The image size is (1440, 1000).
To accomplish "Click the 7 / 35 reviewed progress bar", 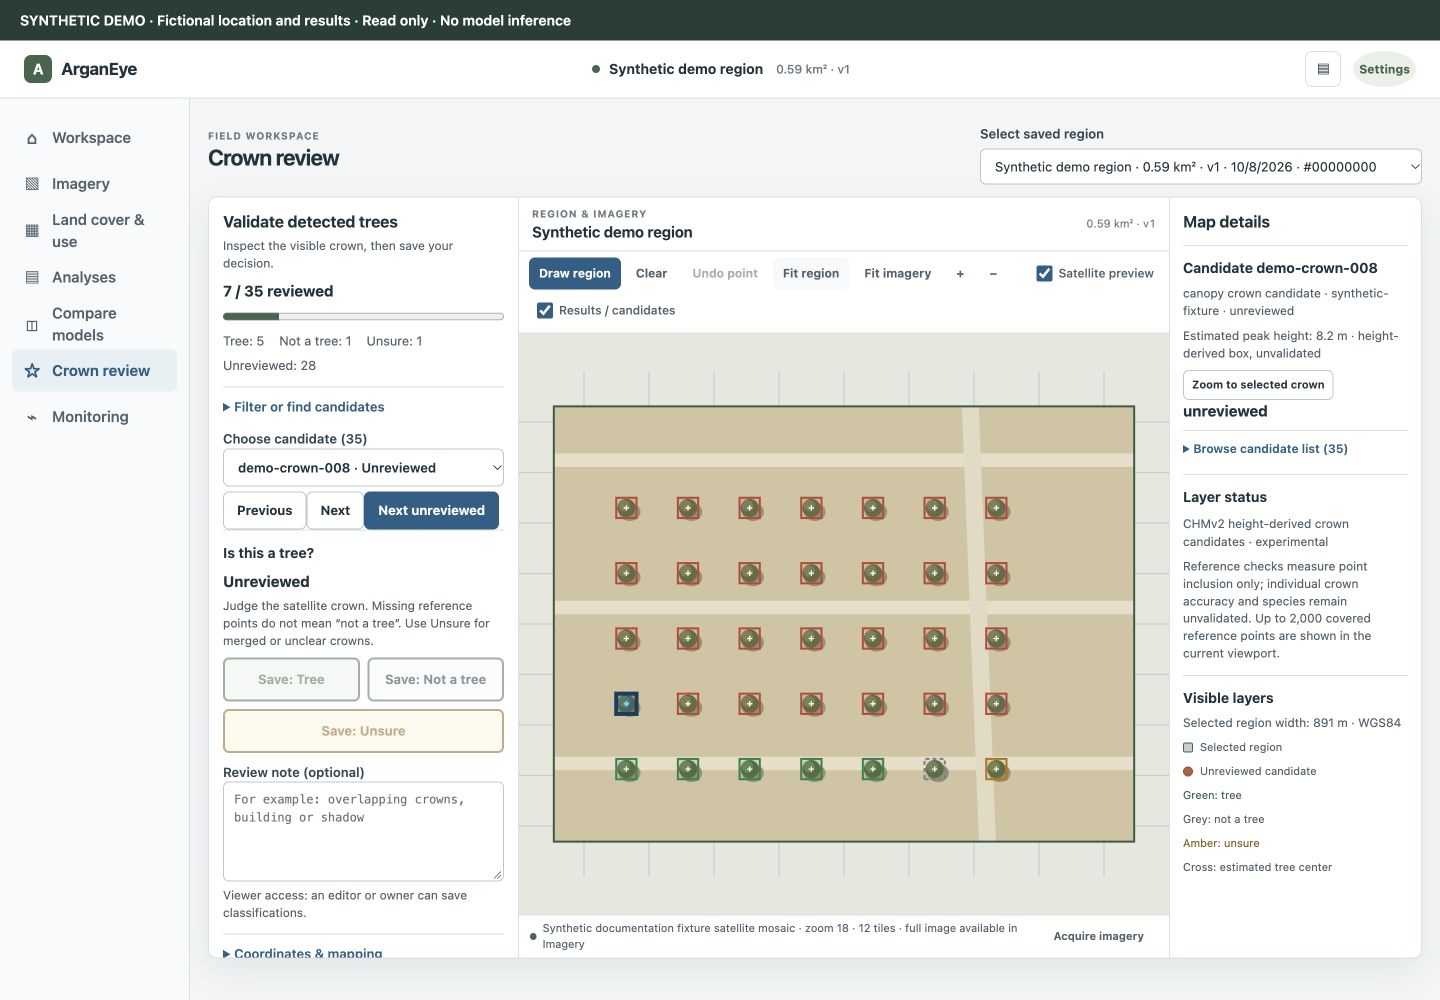I will (x=363, y=317).
